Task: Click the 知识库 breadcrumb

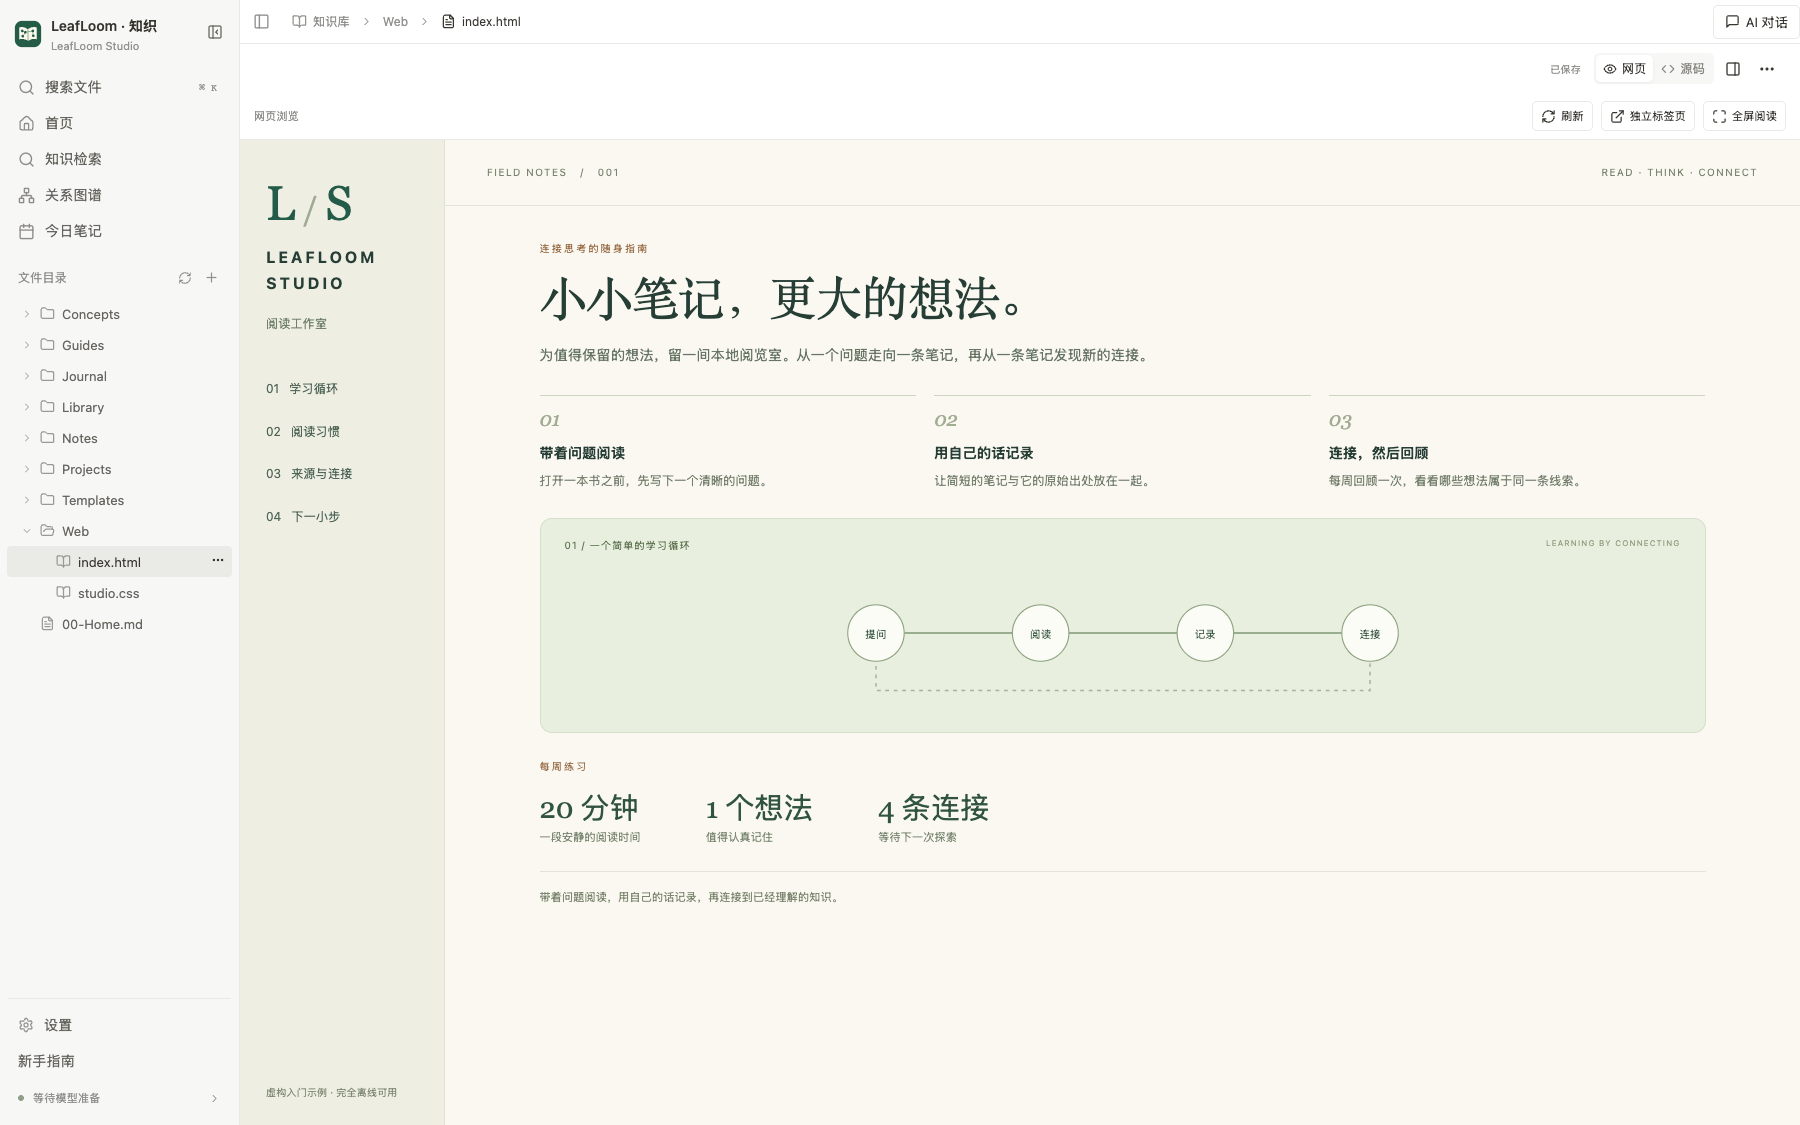Action: (321, 21)
